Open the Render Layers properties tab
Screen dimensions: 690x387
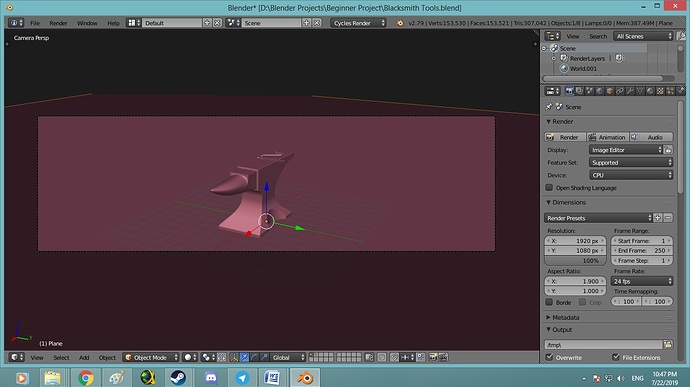[580, 91]
